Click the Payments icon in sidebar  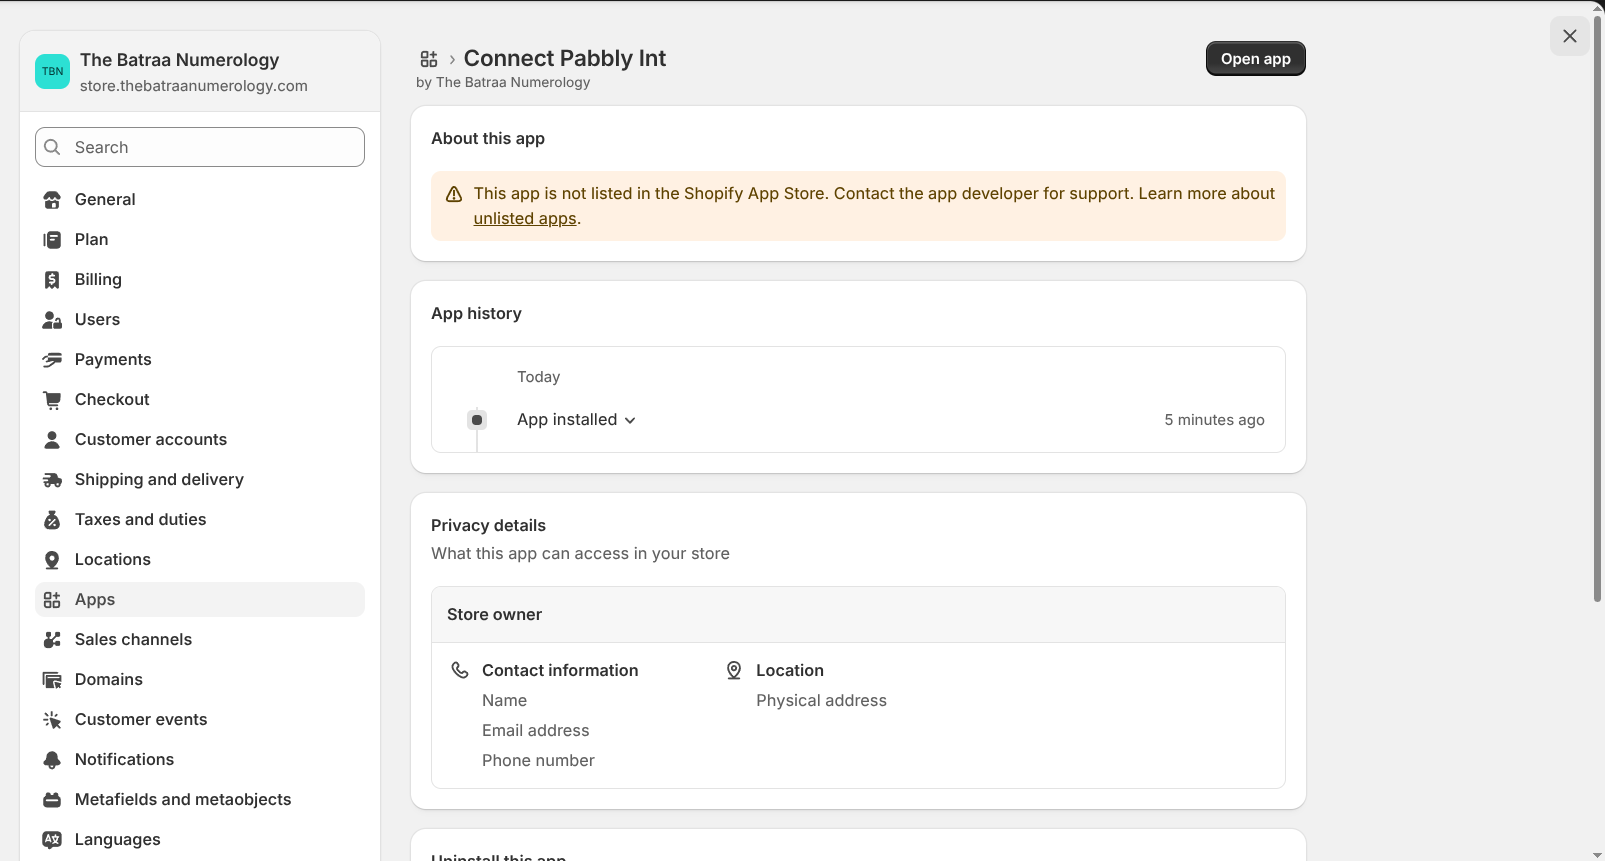tap(52, 360)
